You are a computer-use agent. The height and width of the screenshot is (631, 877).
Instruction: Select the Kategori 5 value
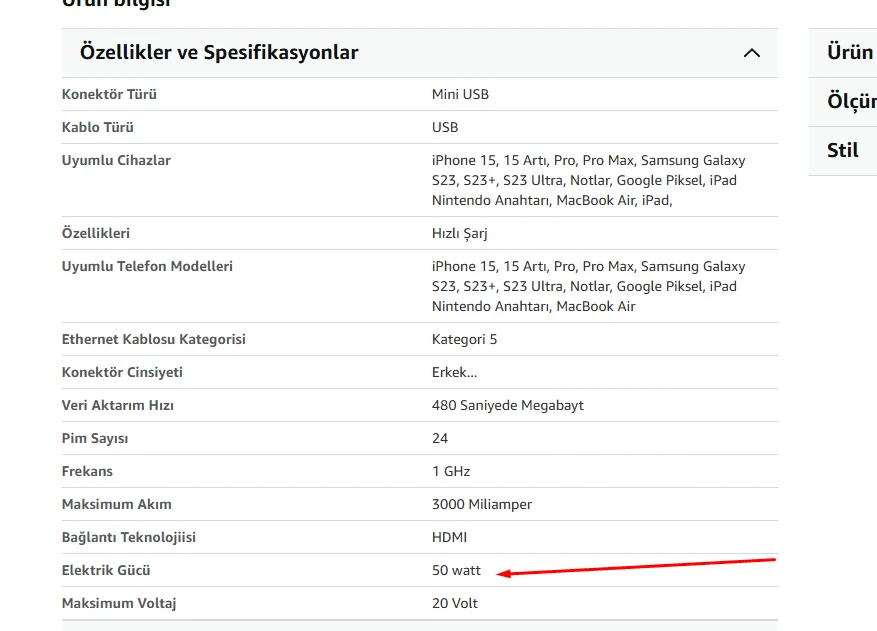pos(464,339)
